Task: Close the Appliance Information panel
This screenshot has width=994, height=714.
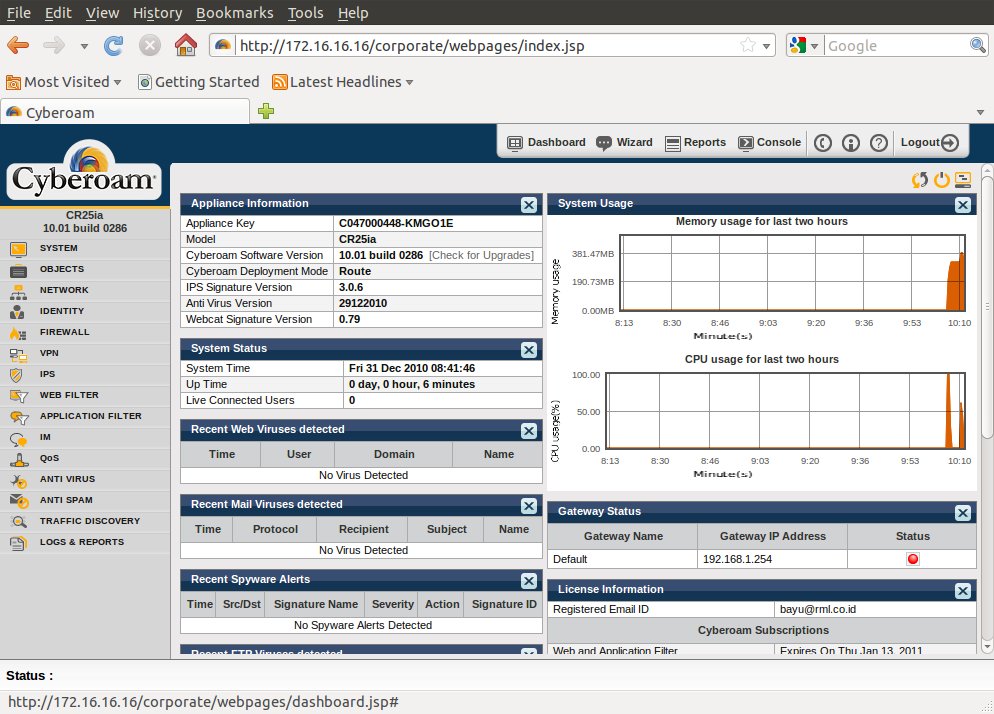Action: [529, 204]
